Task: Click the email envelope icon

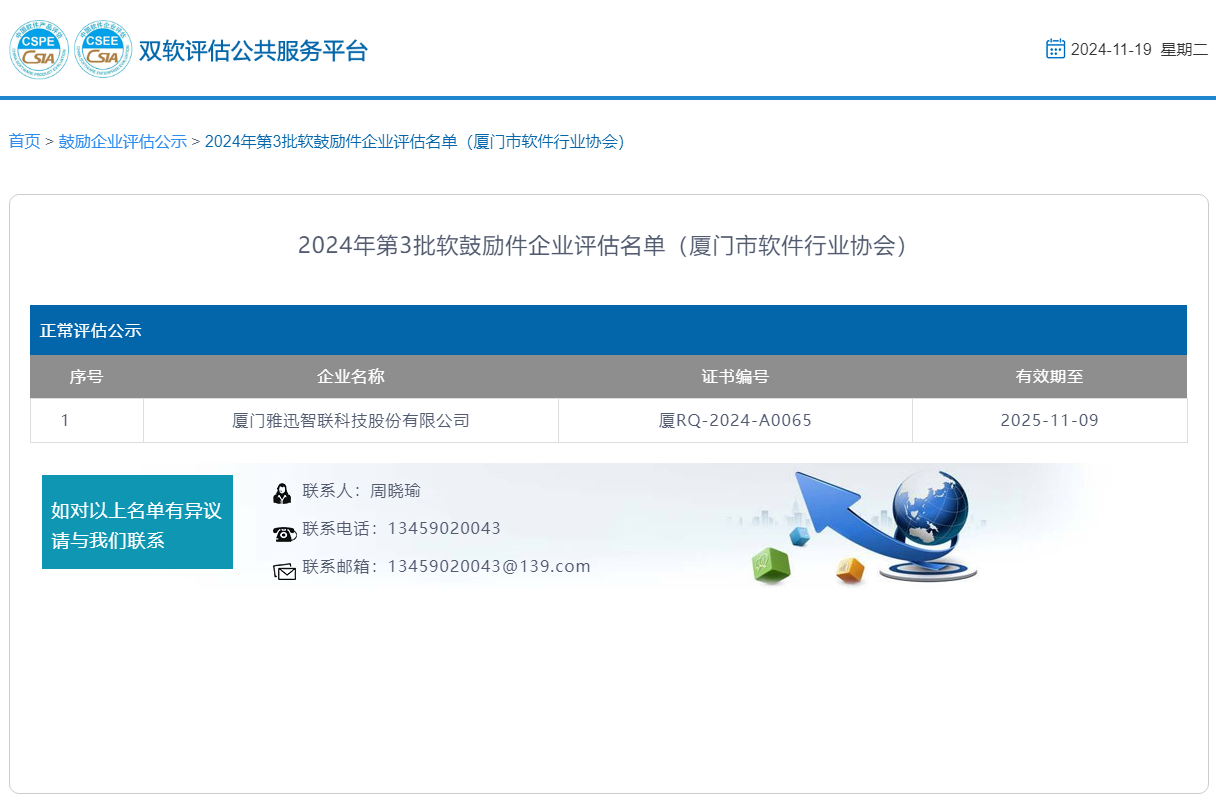Action: click(284, 572)
